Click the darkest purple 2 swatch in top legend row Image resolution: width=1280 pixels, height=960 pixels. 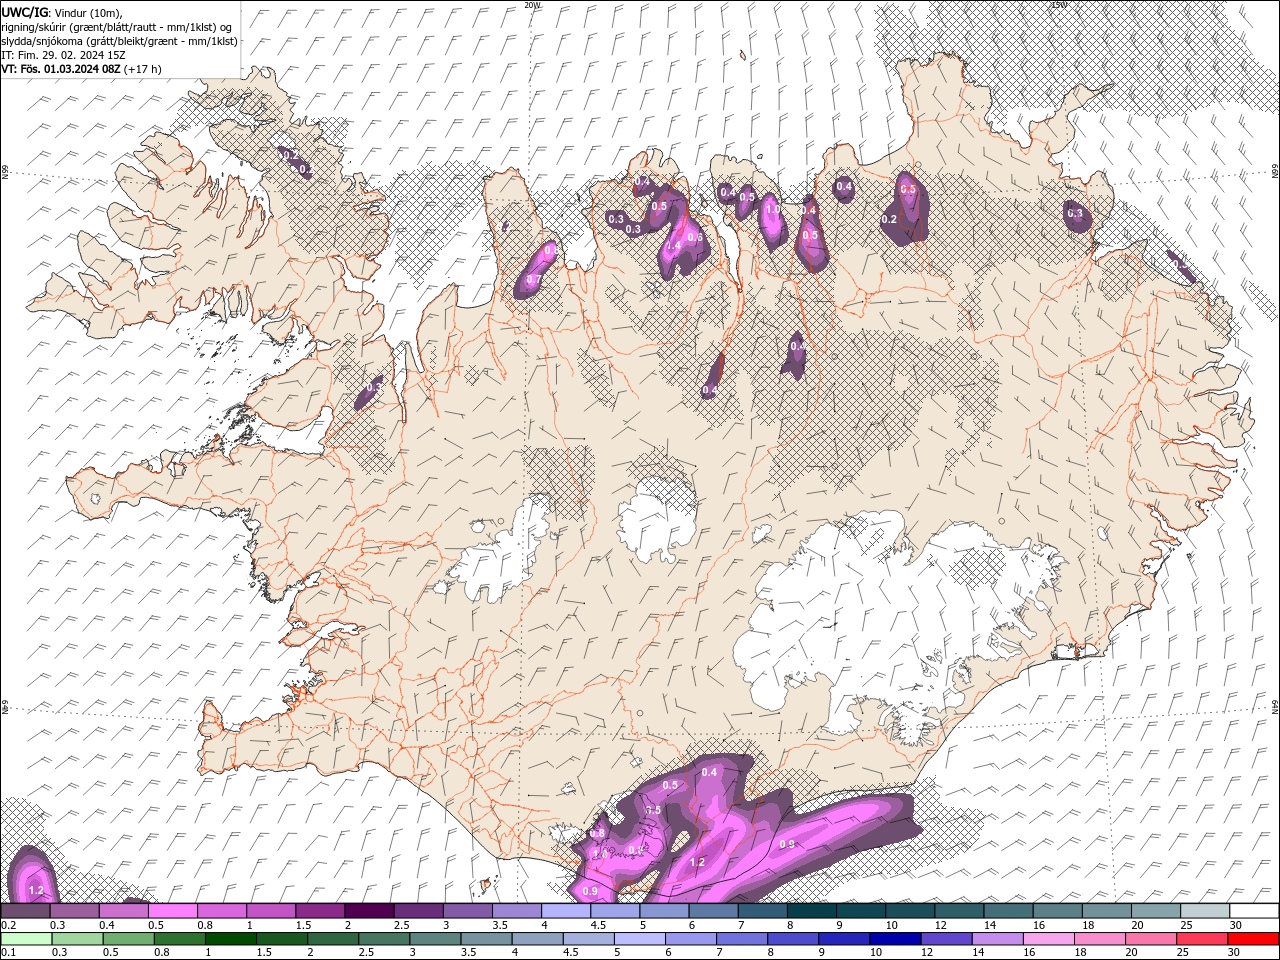click(369, 911)
